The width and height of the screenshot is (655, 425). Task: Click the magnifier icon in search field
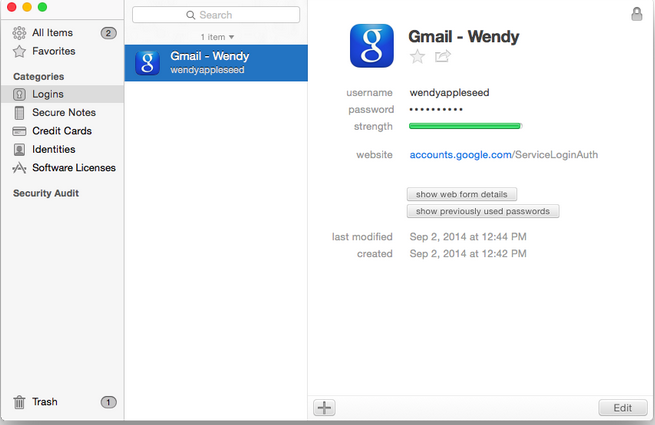pyautogui.click(x=190, y=15)
